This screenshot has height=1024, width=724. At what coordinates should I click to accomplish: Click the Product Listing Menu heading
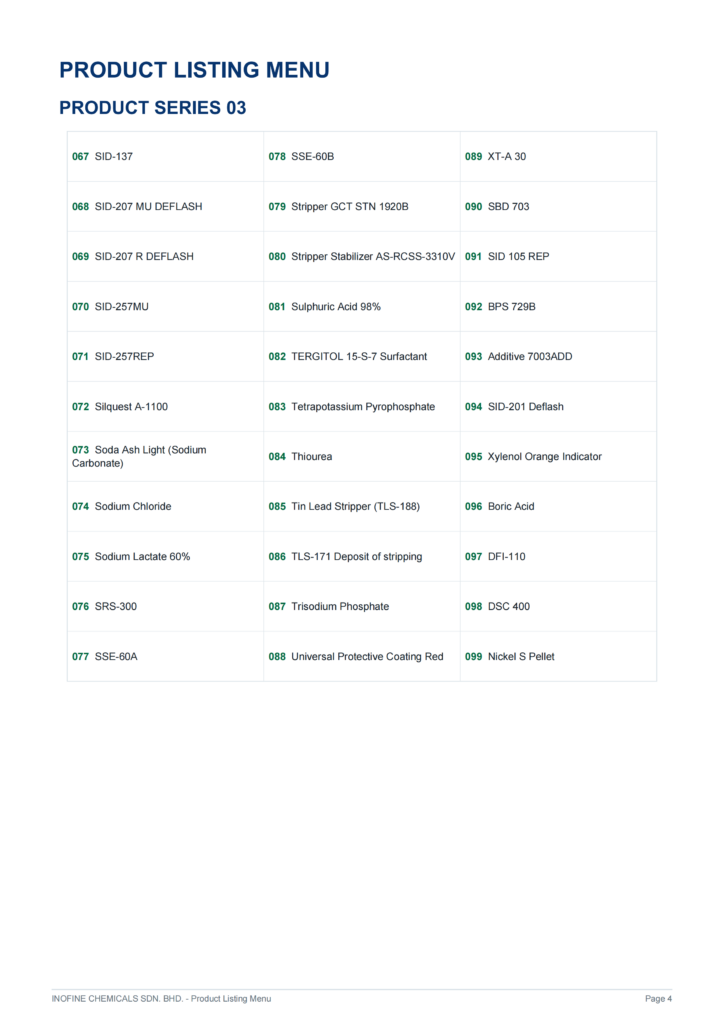[x=195, y=70]
